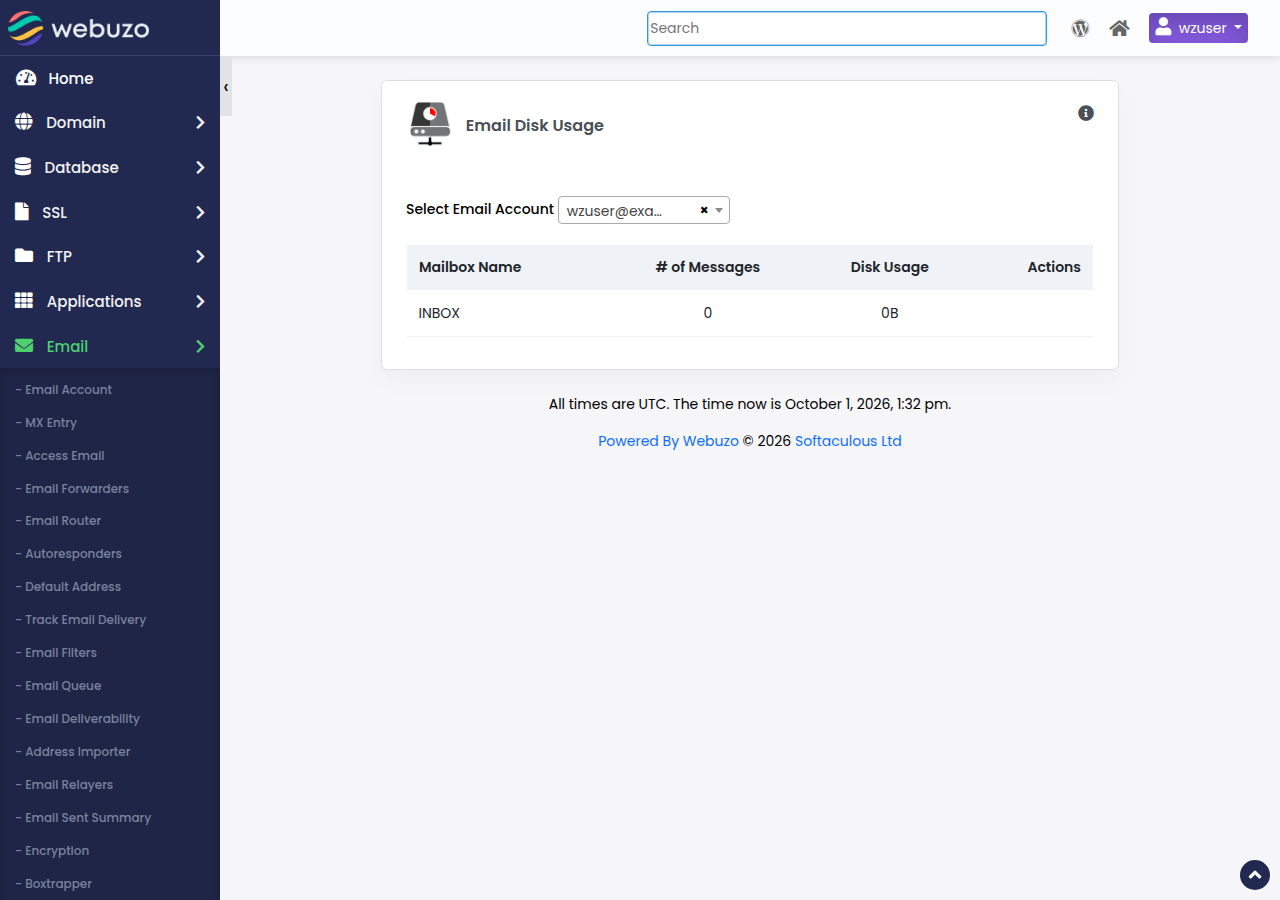The image size is (1280, 900).
Task: Open the WordPress manager icon
Action: click(1080, 28)
